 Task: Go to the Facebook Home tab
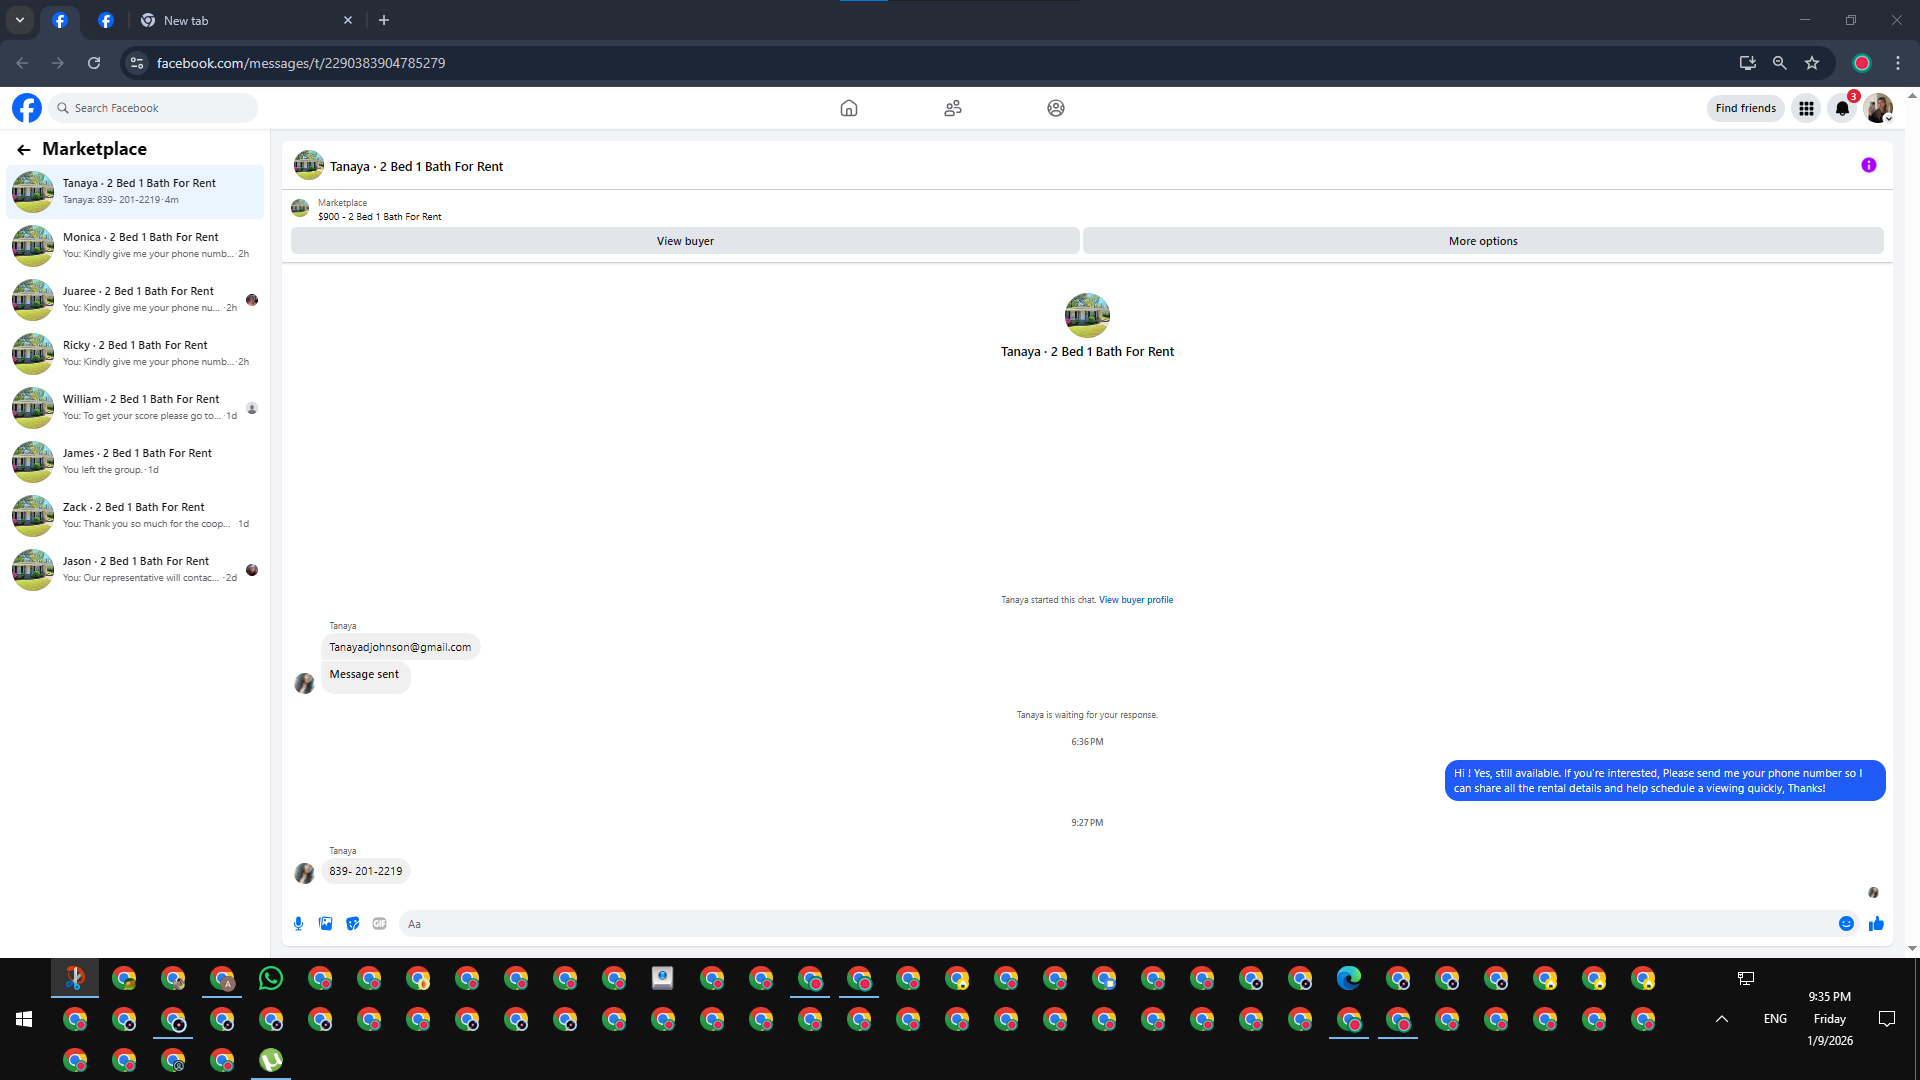pos(849,108)
